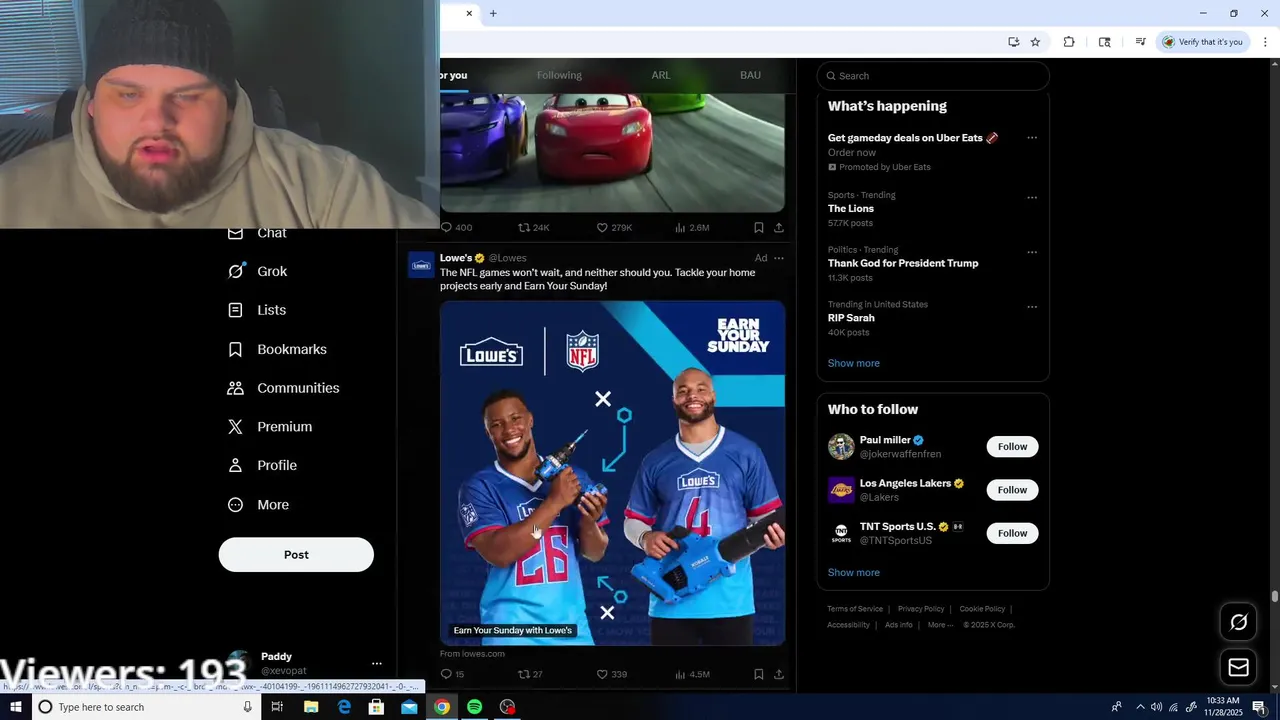This screenshot has width=1280, height=720.
Task: Open the Lists sidebar item
Action: [257, 310]
